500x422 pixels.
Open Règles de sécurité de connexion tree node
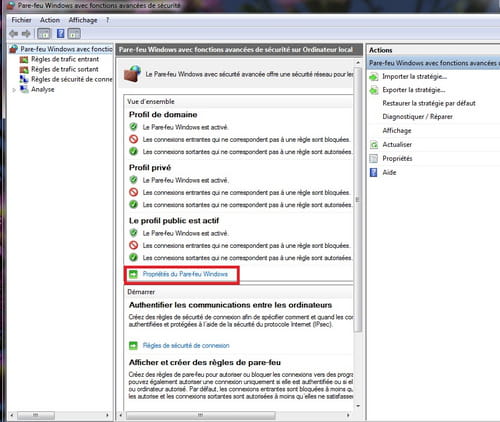pos(72,79)
